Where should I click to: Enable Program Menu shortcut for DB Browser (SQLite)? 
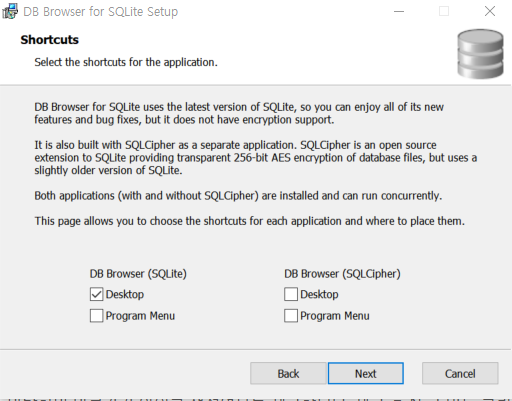(x=96, y=316)
